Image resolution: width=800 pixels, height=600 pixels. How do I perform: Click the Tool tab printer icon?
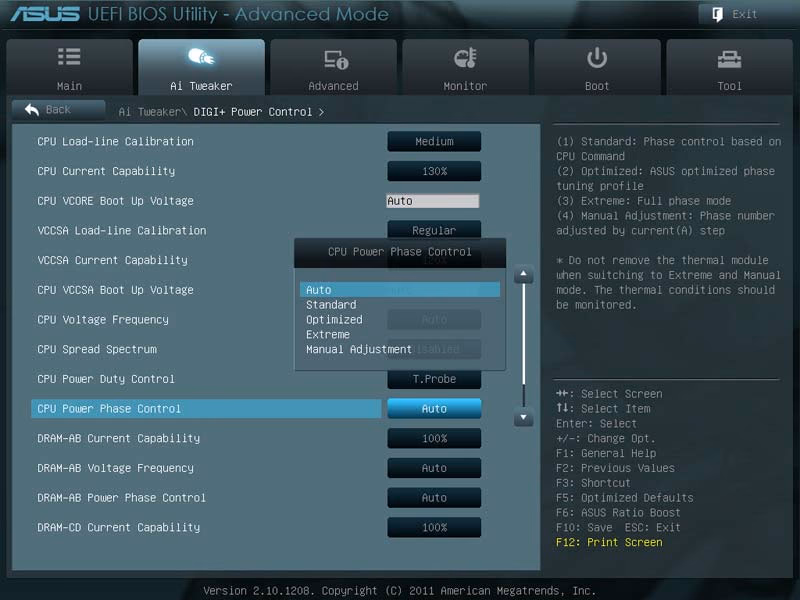coord(730,60)
